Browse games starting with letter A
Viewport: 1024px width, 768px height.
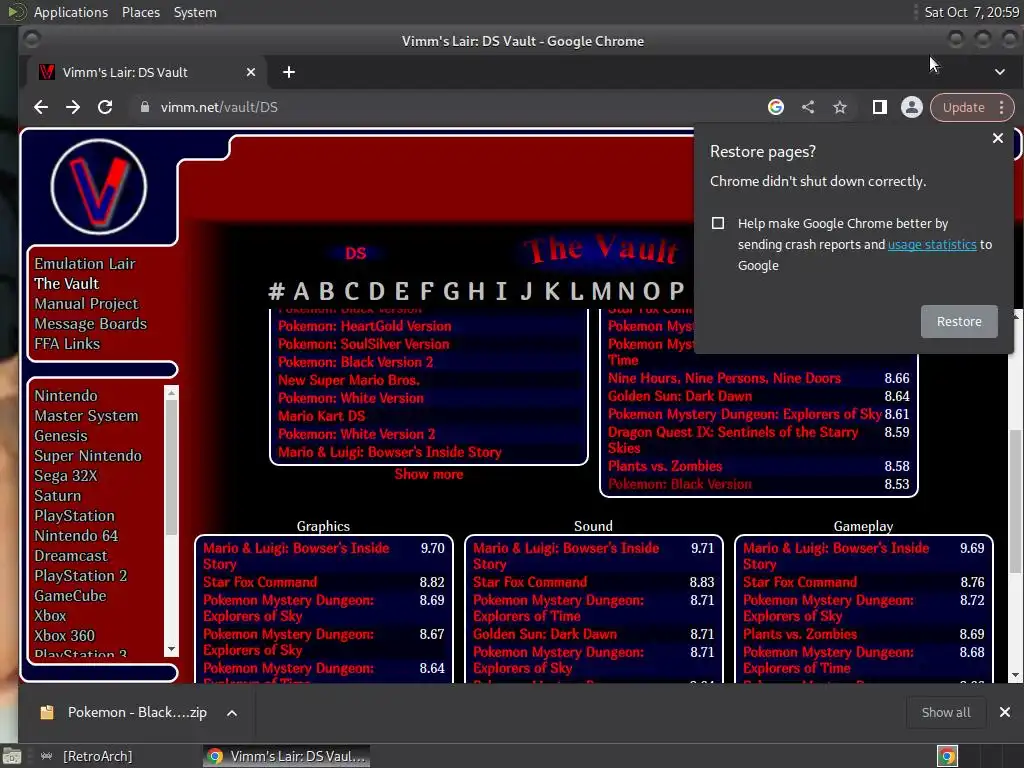pos(301,291)
